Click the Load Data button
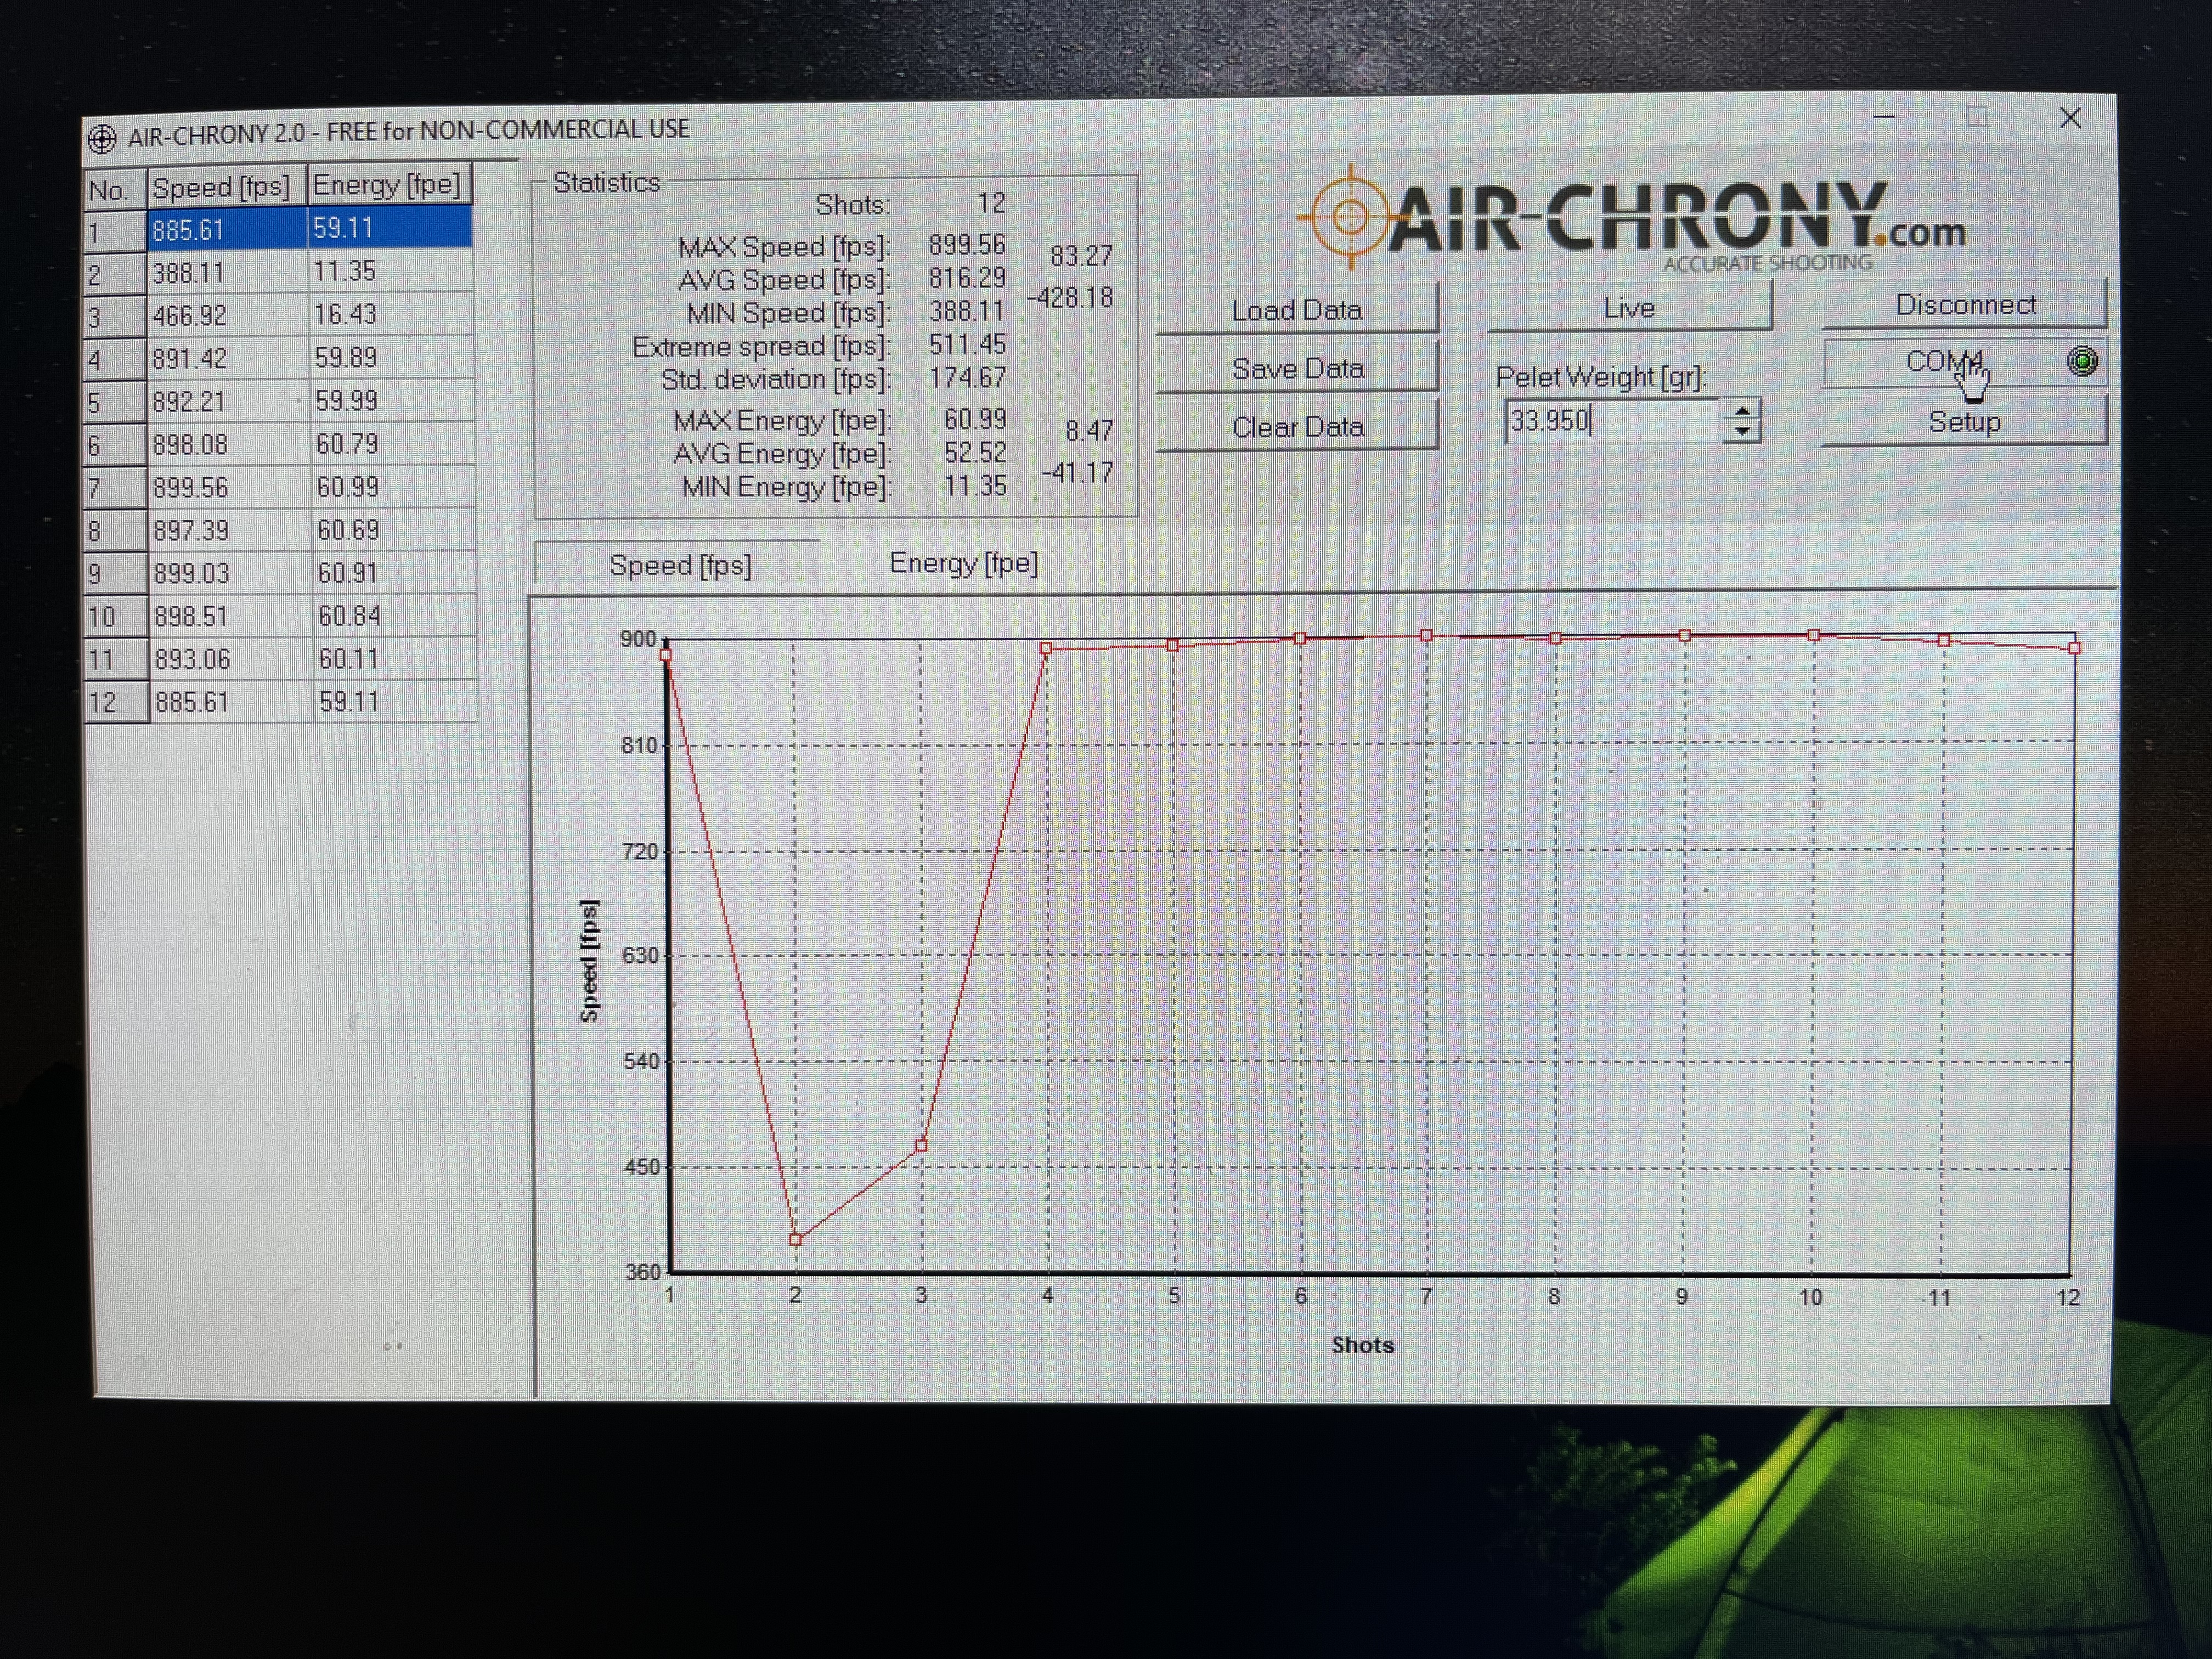2212x1659 pixels. 1297,309
